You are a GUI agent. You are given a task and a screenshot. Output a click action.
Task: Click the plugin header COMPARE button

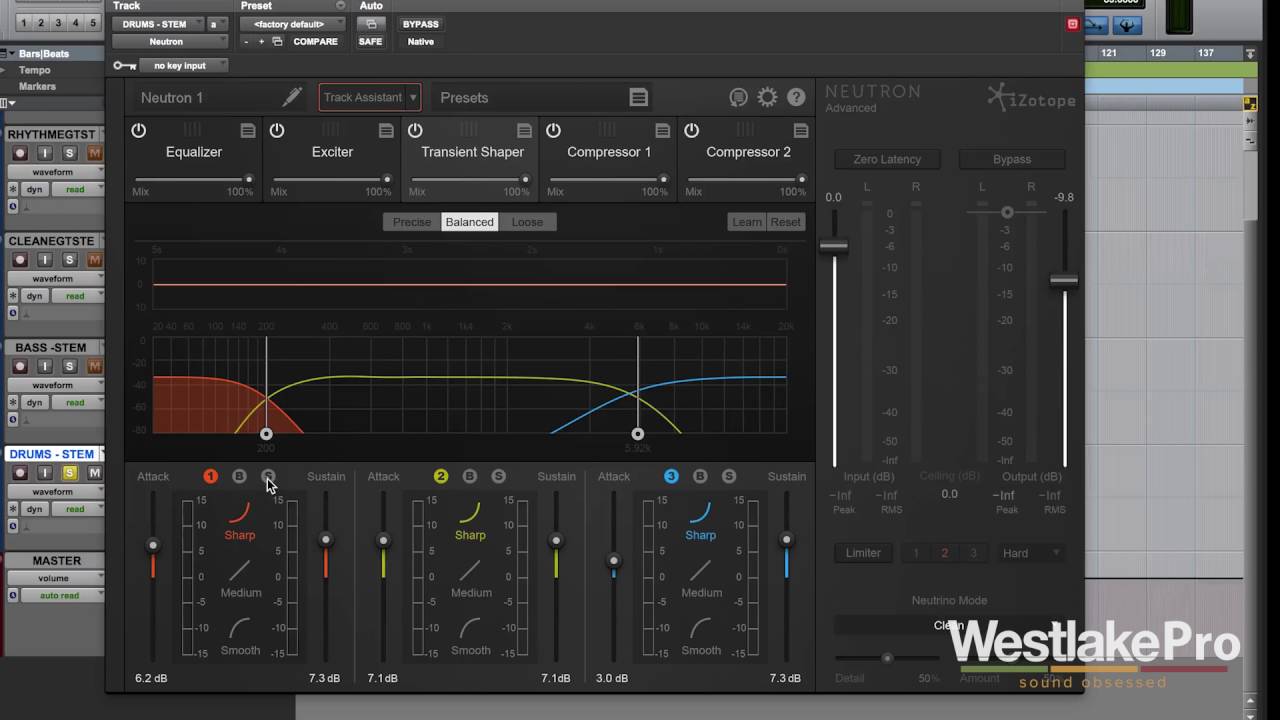315,42
